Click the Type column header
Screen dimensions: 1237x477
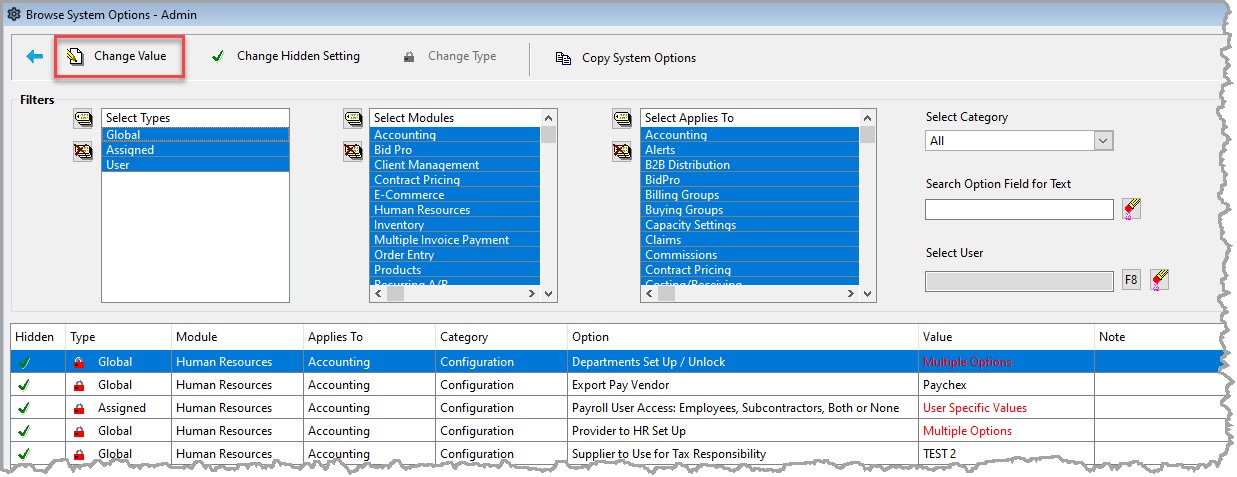pyautogui.click(x=118, y=337)
